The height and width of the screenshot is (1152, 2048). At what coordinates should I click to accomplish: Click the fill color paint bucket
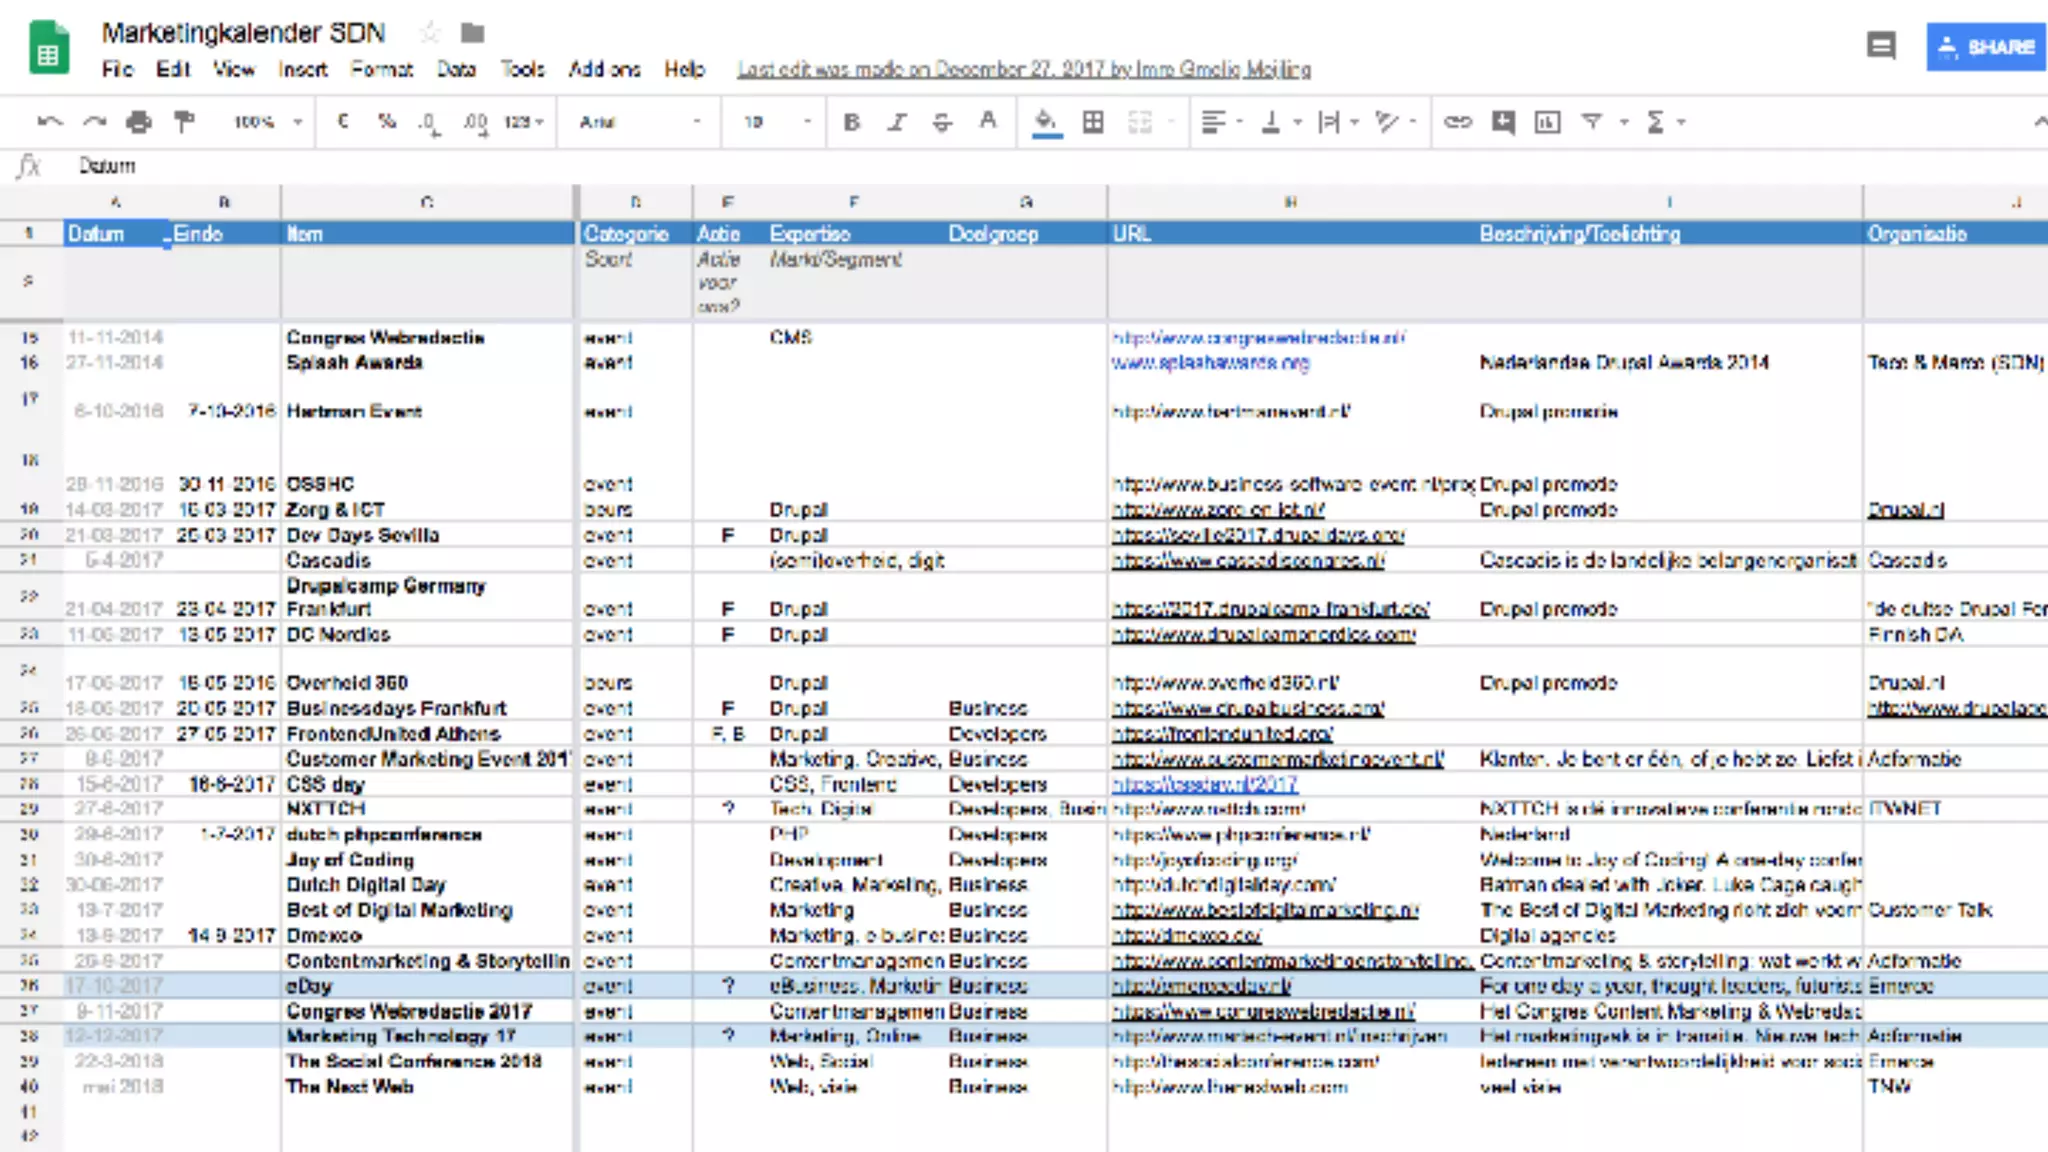point(1046,122)
